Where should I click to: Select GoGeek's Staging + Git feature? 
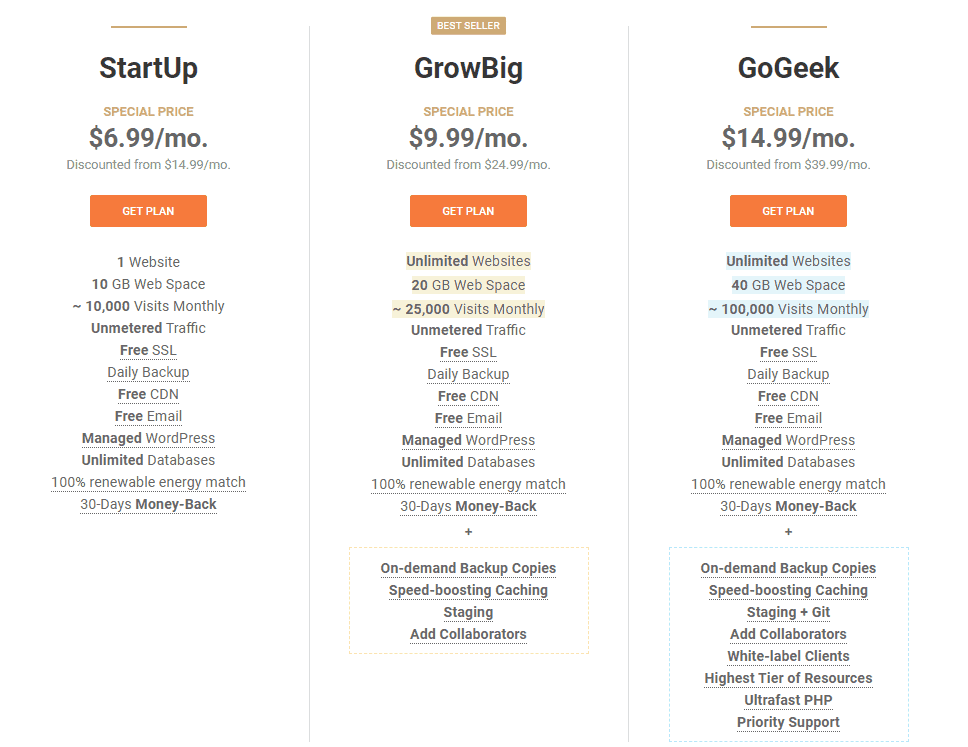tap(788, 612)
